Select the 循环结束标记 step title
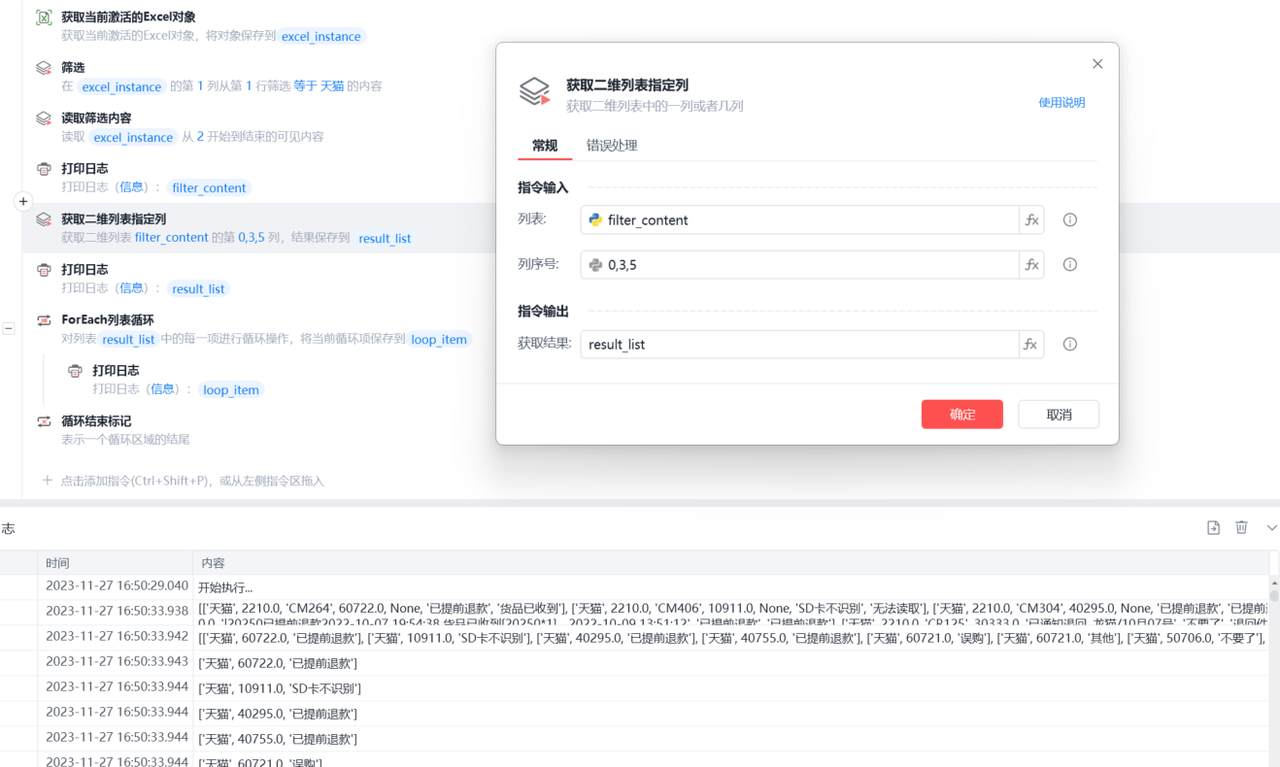Viewport: 1280px width, 767px height. tap(96, 421)
